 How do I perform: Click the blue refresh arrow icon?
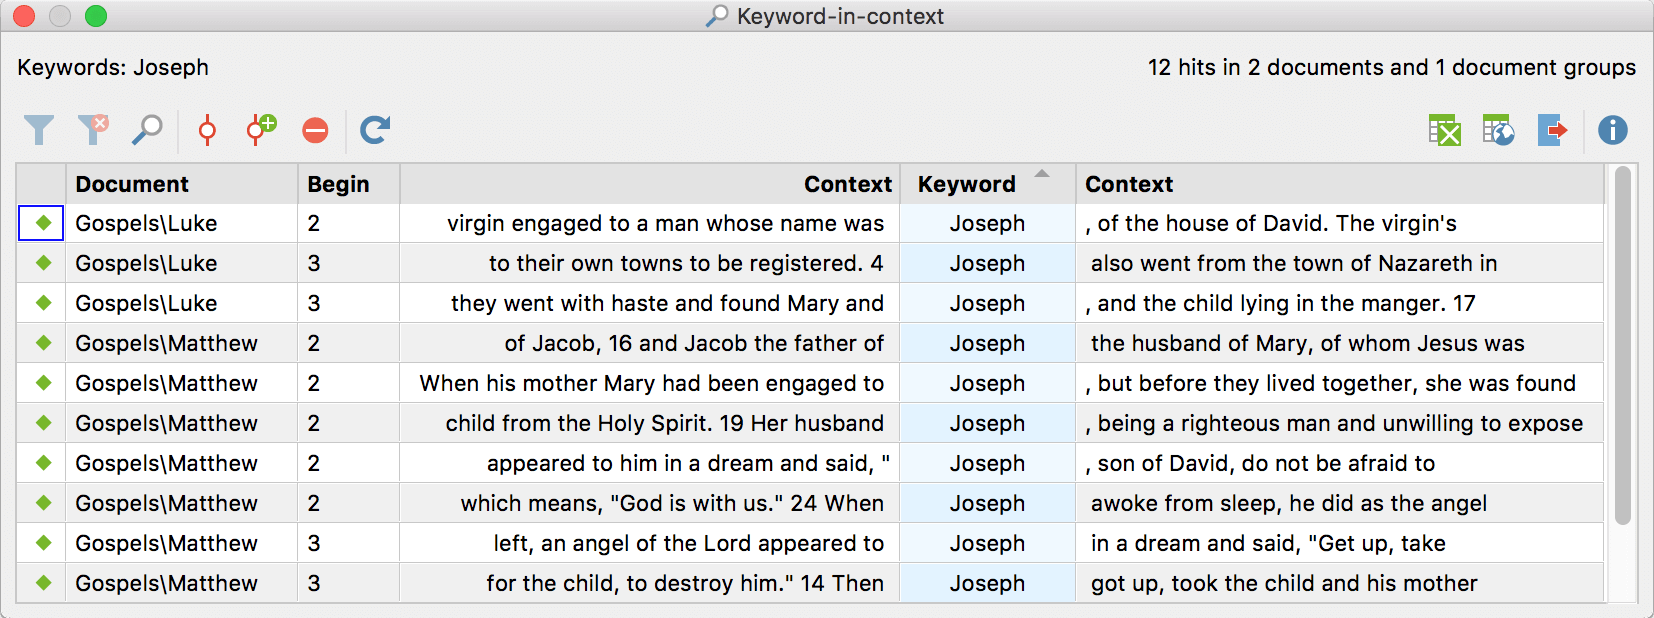pos(375,130)
